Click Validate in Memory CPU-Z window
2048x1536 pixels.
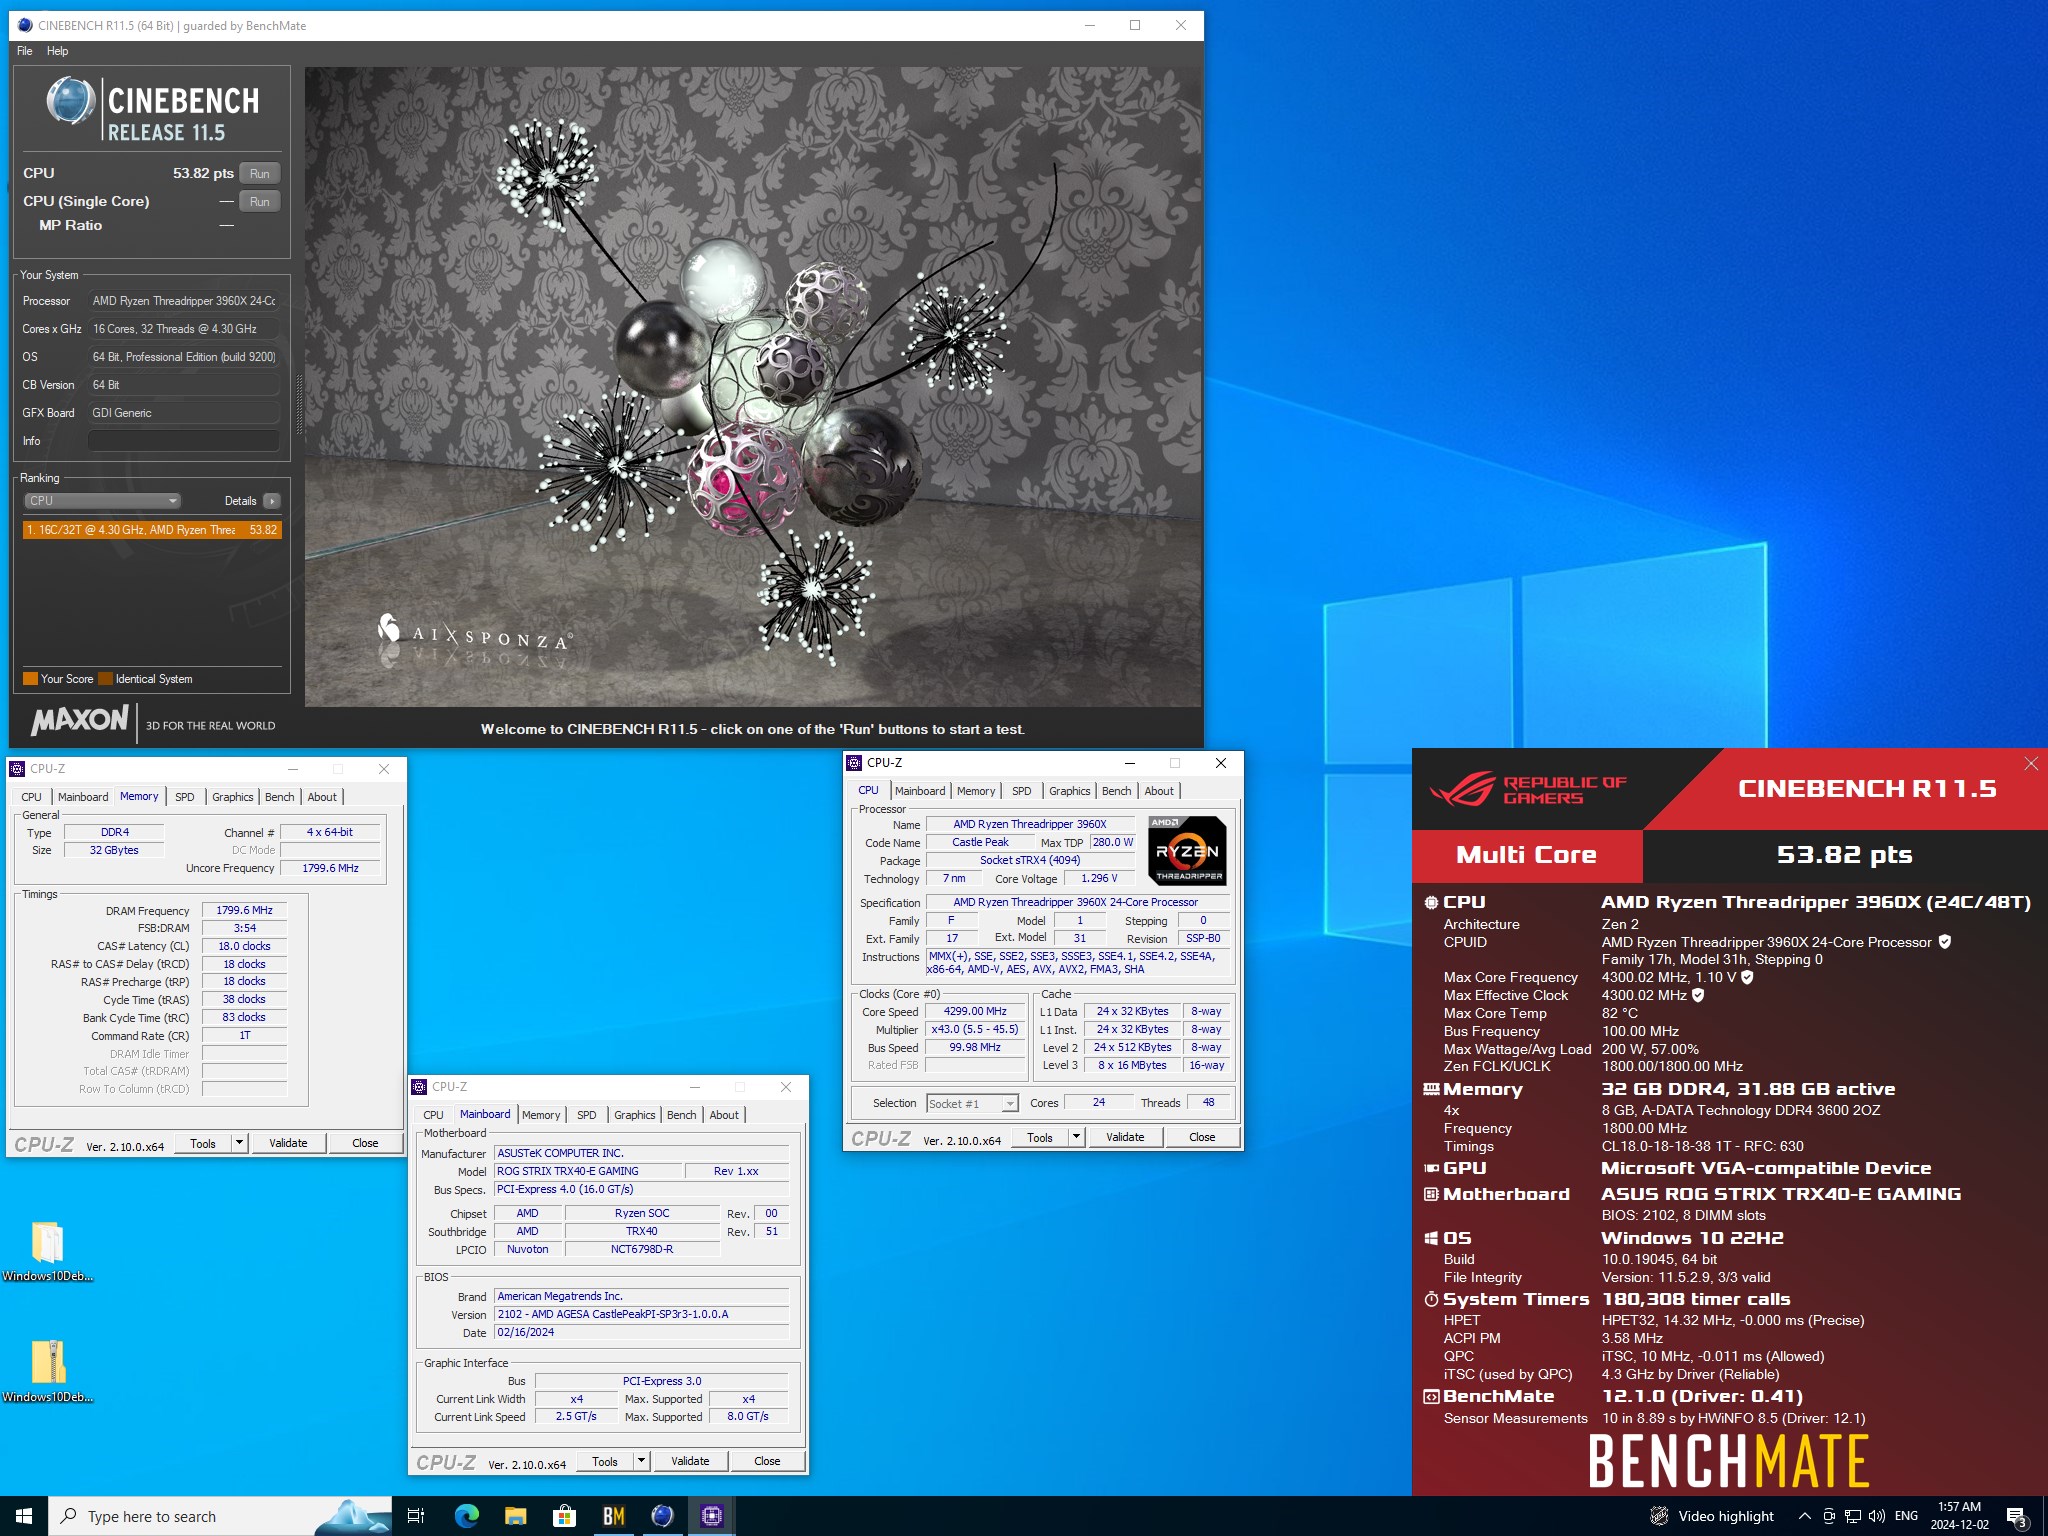coord(288,1143)
